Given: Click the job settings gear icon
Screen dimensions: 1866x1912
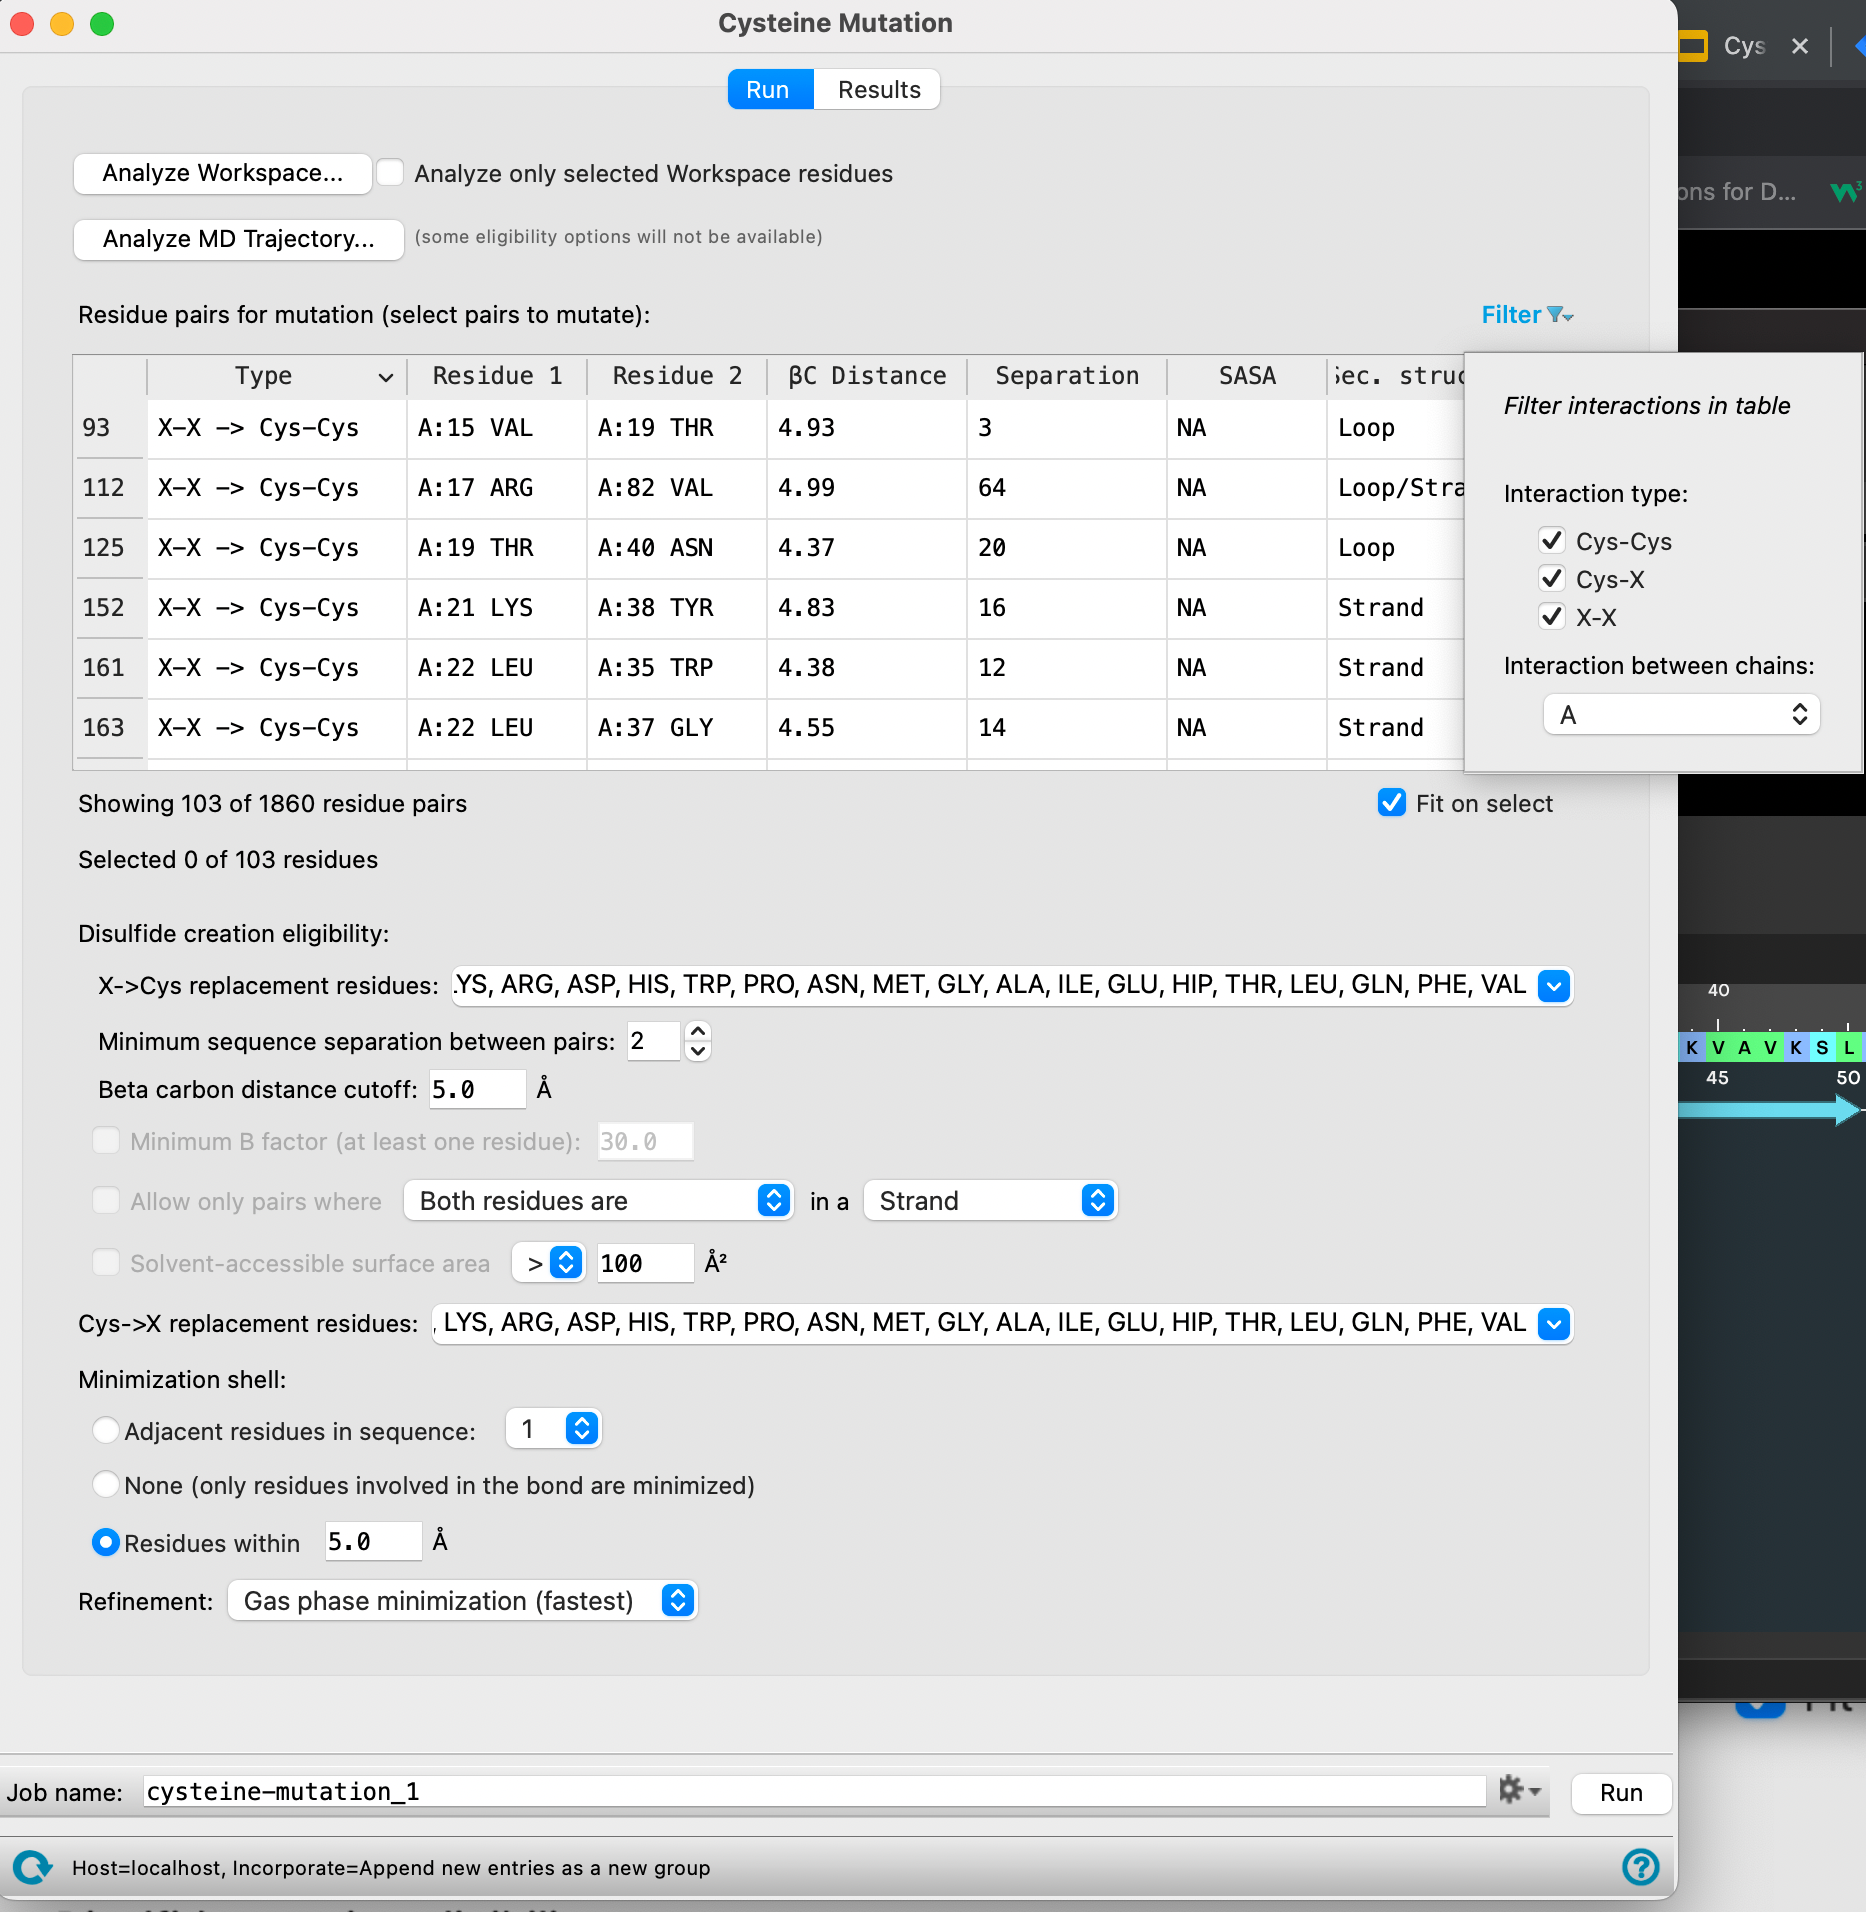Looking at the screenshot, I should click(x=1519, y=1790).
